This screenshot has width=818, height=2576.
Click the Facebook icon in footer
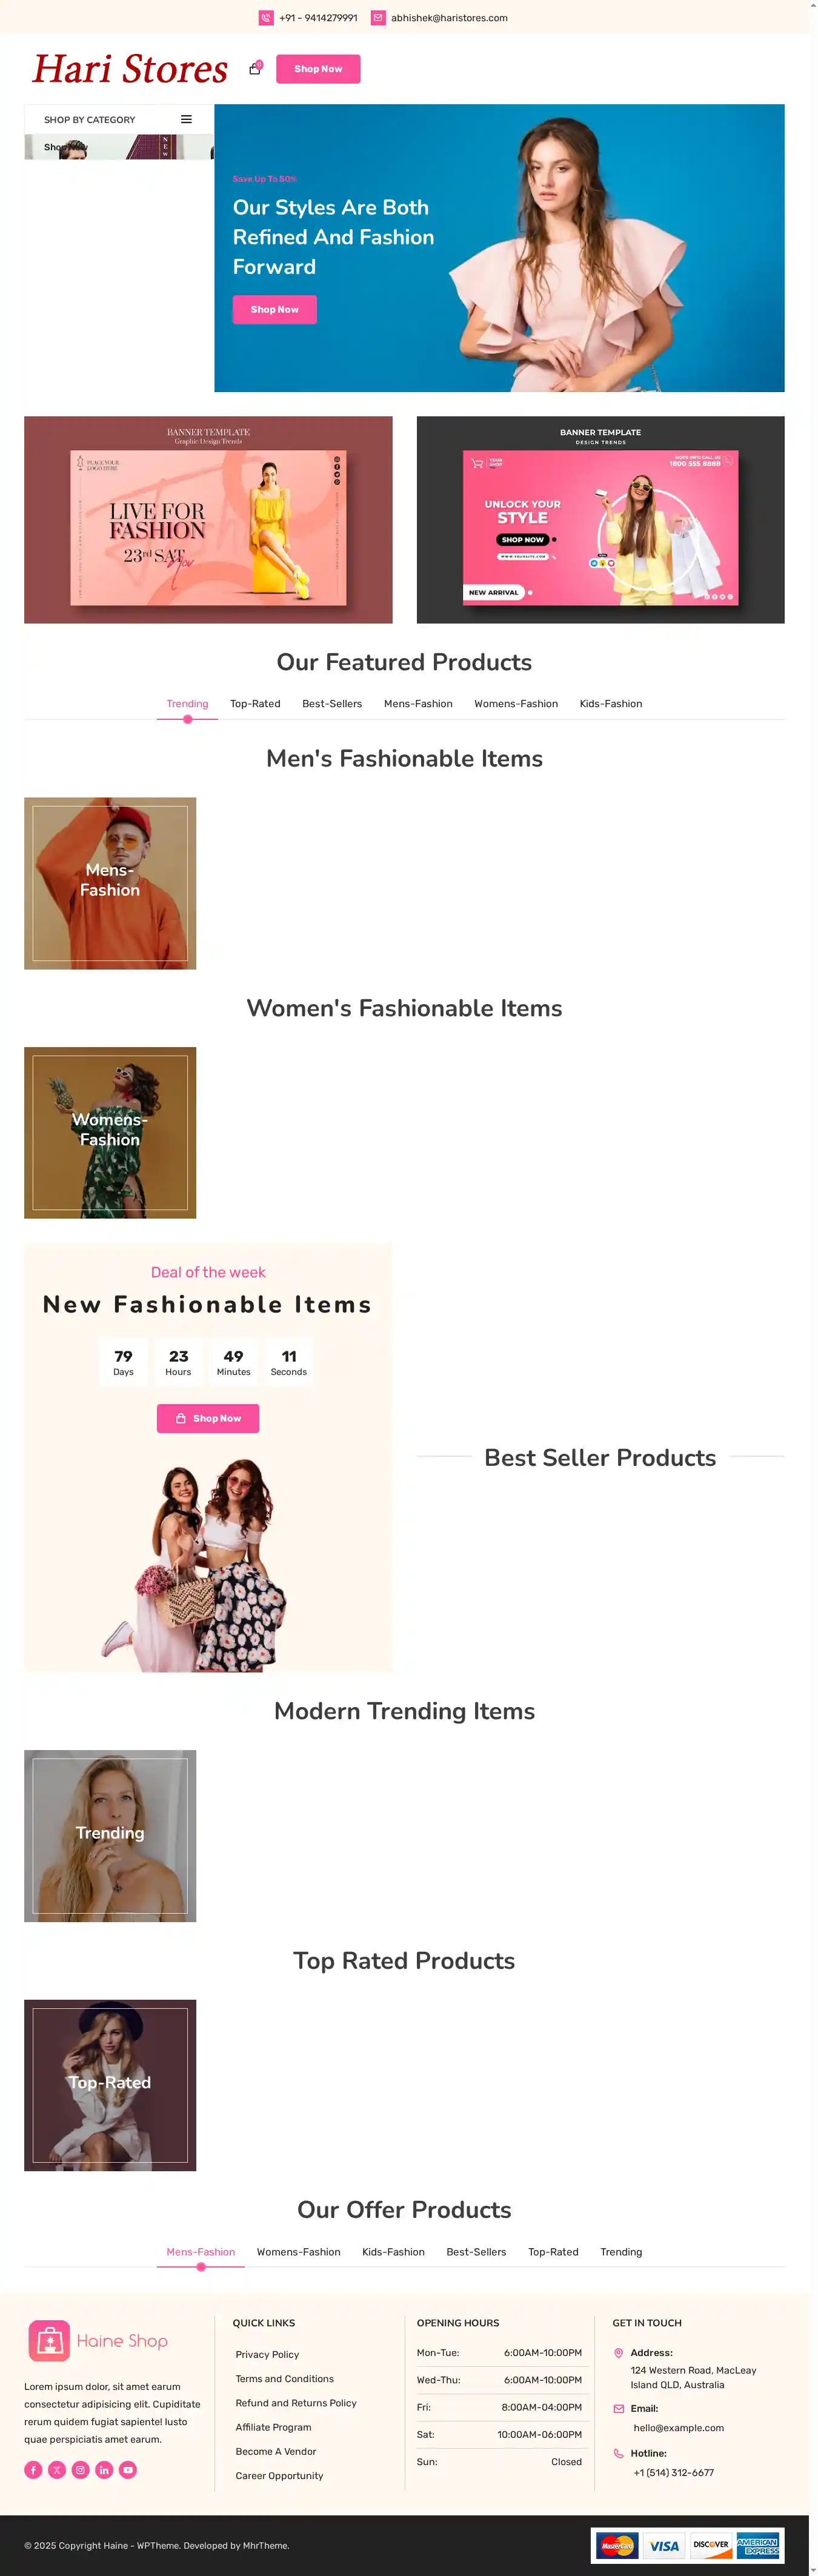(33, 2469)
